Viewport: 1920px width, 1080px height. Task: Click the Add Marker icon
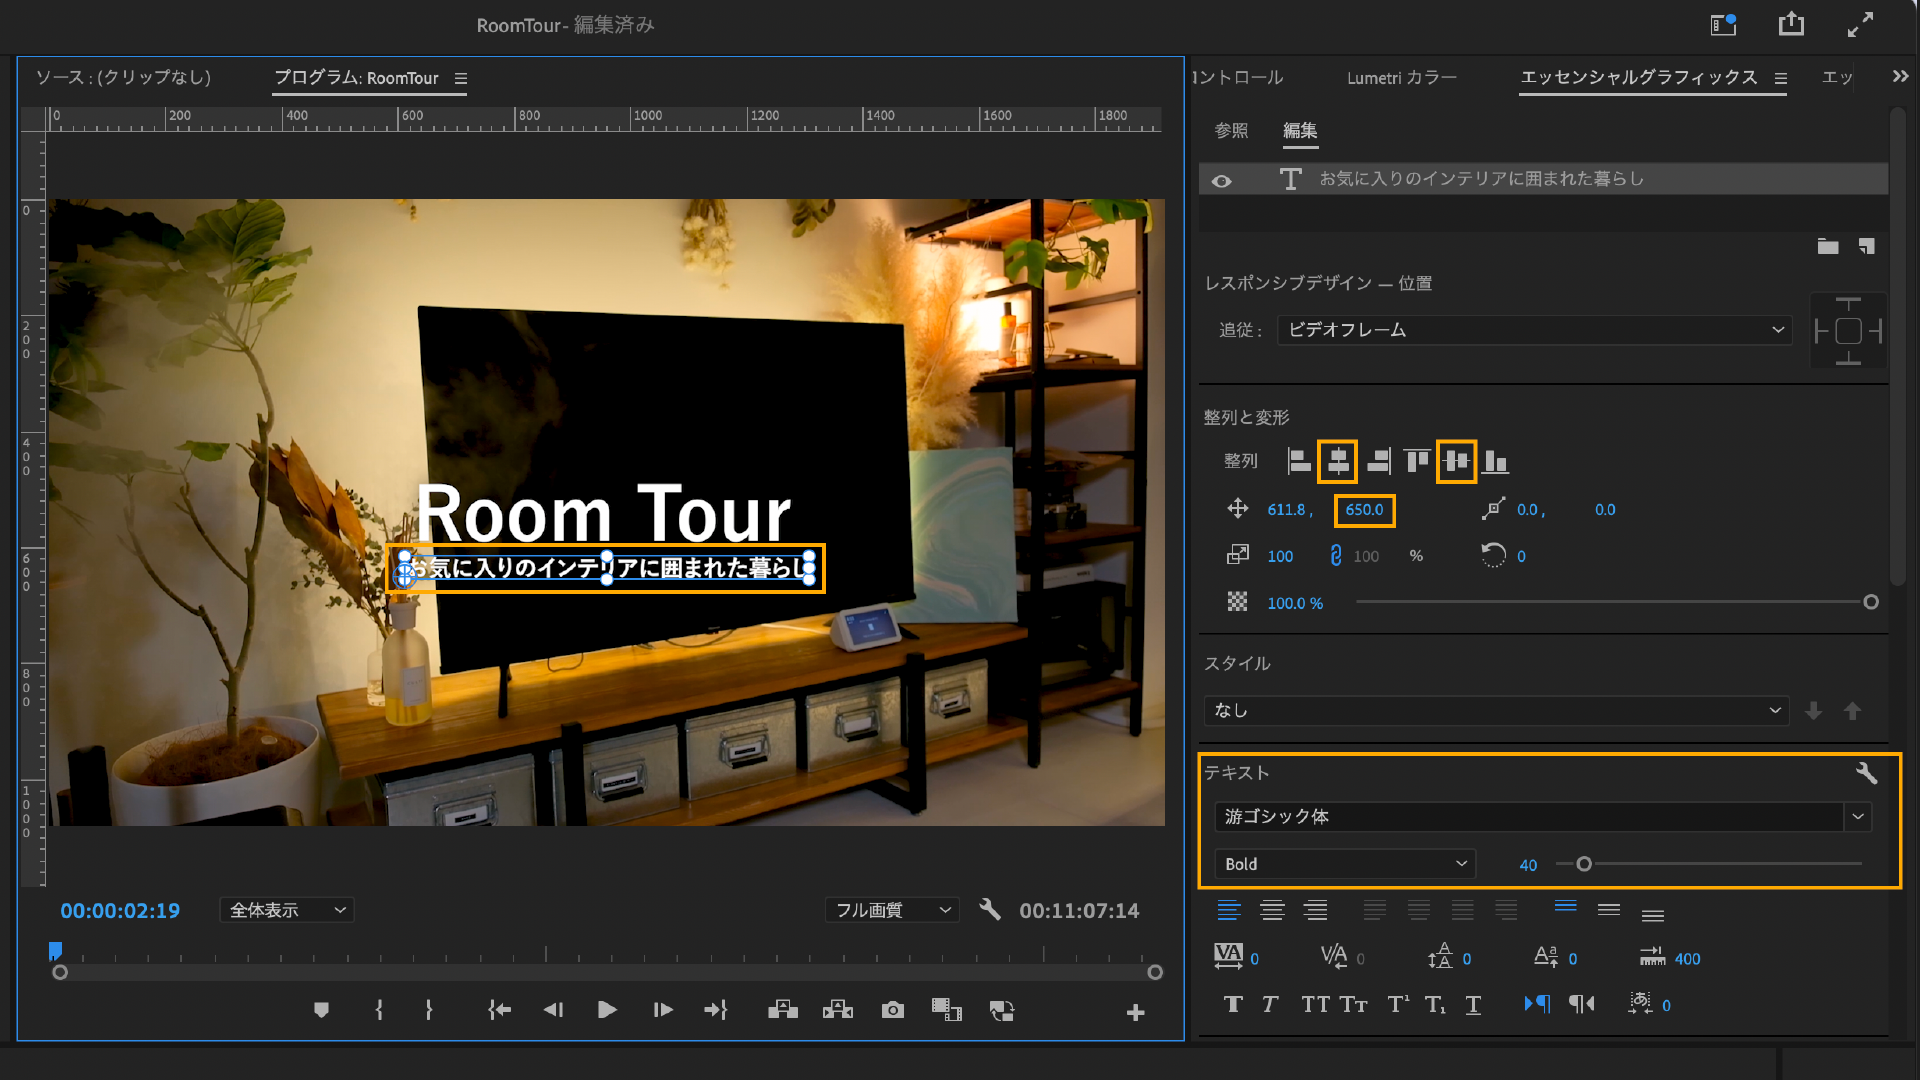(x=321, y=1011)
